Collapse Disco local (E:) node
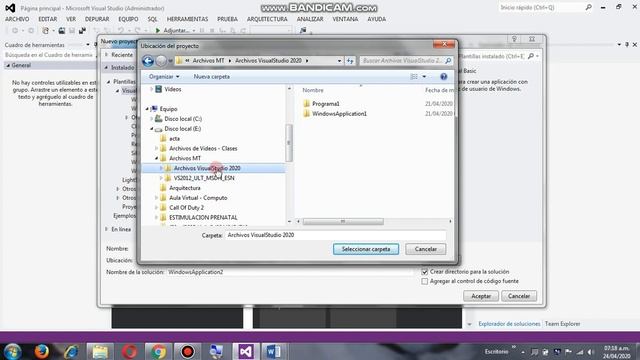The height and width of the screenshot is (360, 640). (x=151, y=129)
